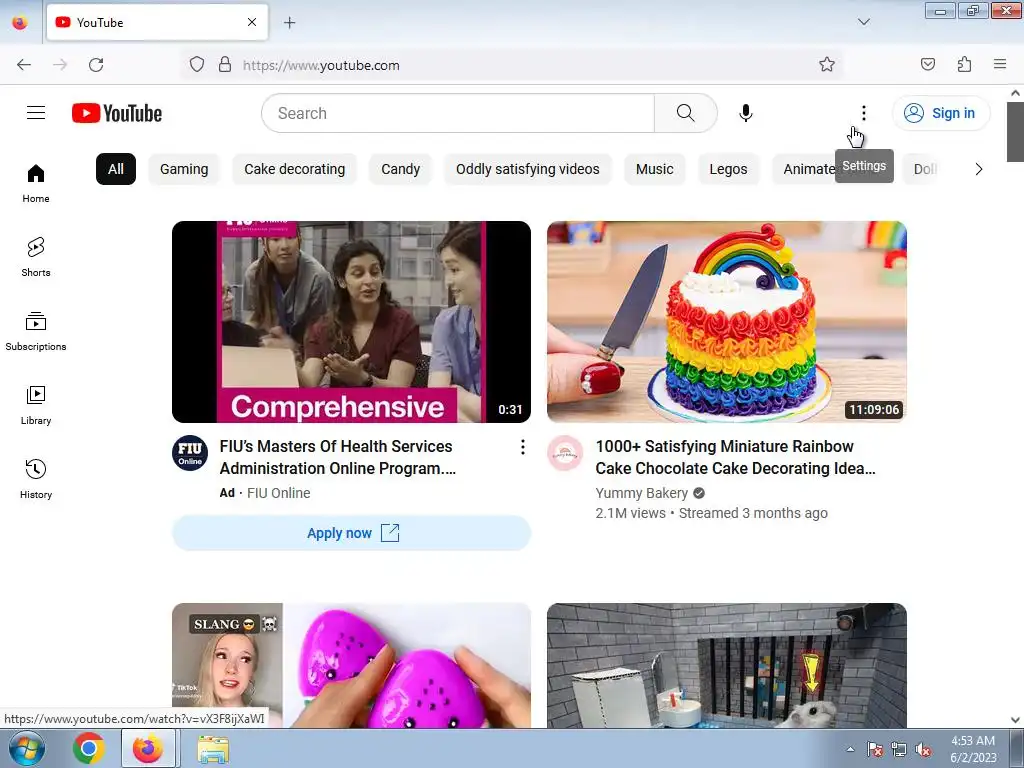1024x768 pixels.
Task: Open Library from the sidebar
Action: pos(36,406)
